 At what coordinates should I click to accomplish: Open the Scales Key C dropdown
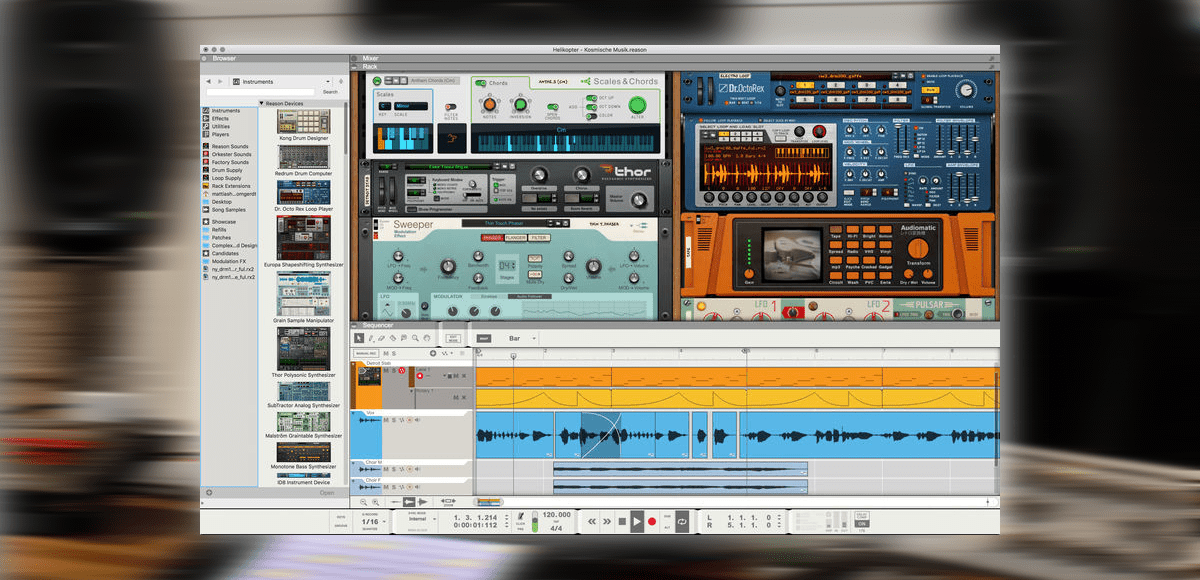click(385, 106)
